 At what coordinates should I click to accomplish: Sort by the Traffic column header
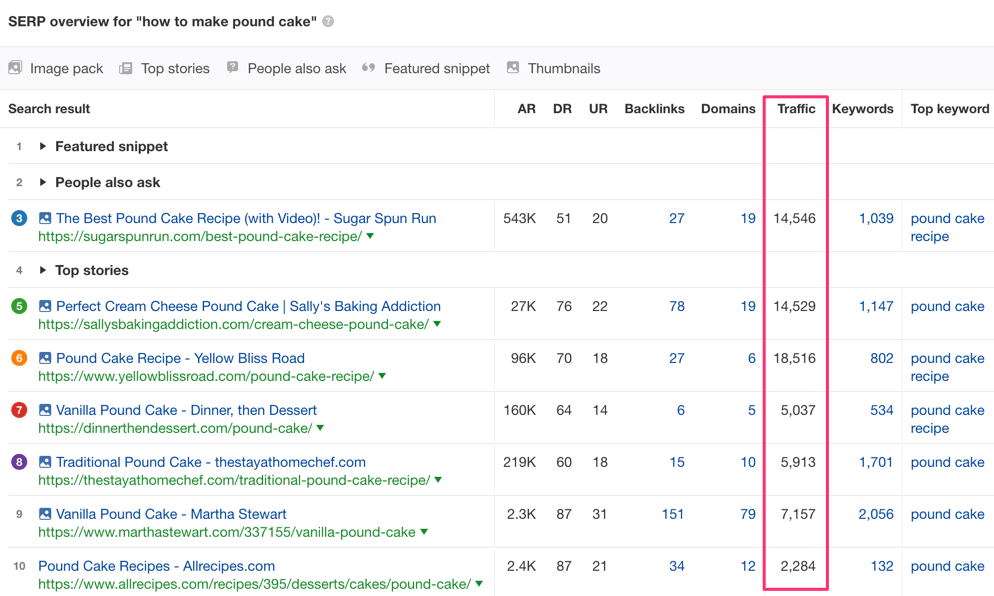(796, 108)
